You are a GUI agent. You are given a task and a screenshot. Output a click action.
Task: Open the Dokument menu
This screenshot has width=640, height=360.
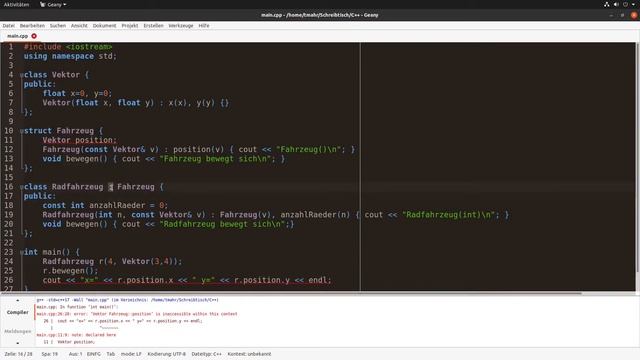[x=104, y=25]
